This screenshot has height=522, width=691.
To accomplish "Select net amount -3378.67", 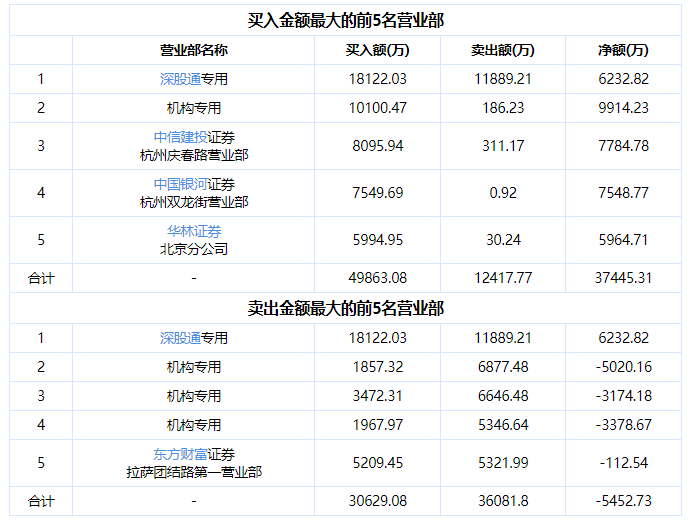I will tap(623, 425).
